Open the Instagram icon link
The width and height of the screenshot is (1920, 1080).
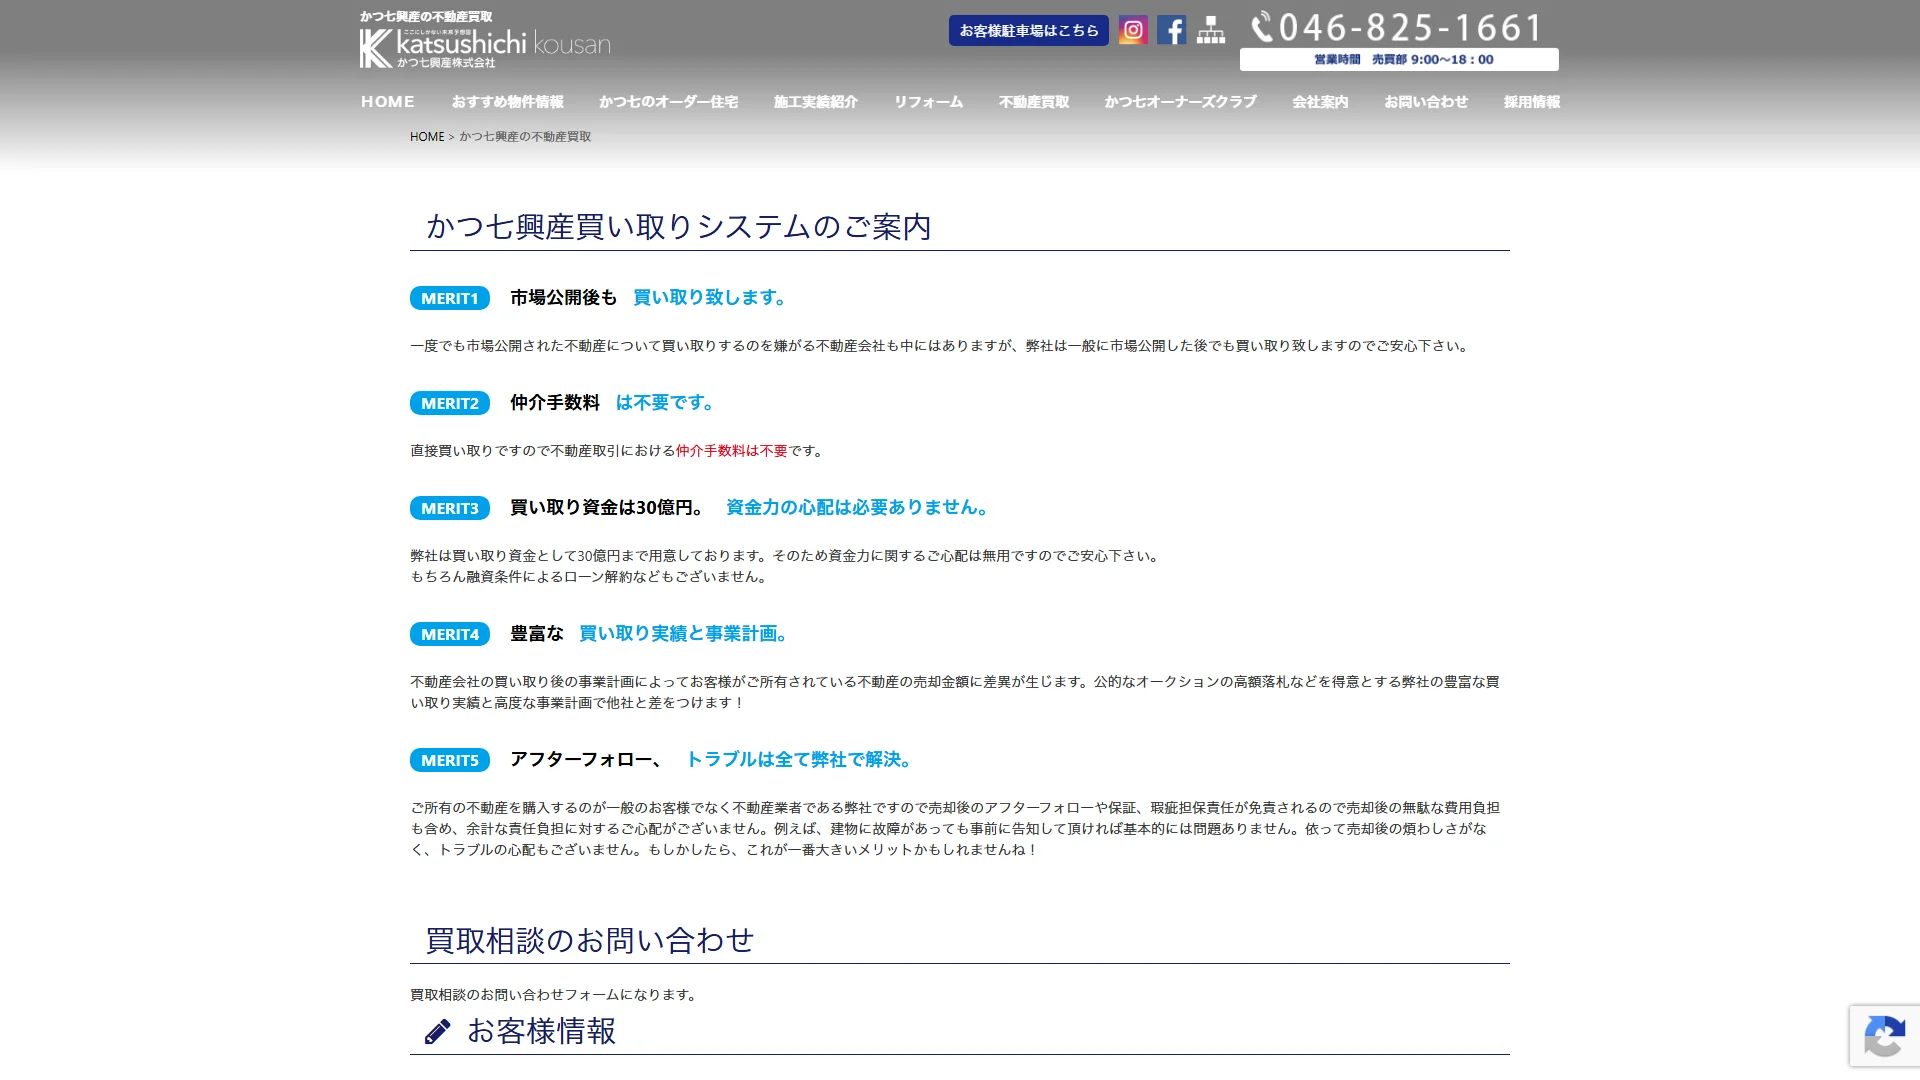tap(1133, 30)
